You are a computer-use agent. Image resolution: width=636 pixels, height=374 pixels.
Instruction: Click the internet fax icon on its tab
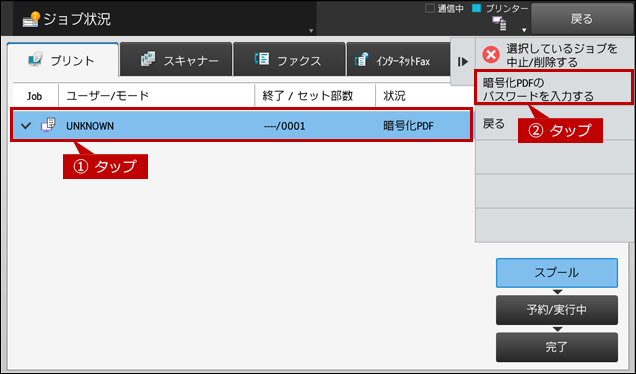(x=361, y=60)
